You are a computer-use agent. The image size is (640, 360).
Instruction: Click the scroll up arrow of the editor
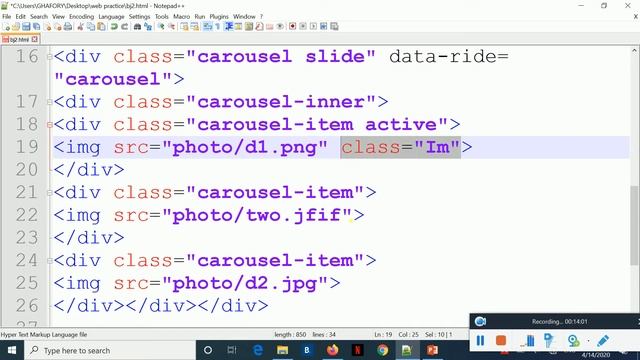click(635, 51)
